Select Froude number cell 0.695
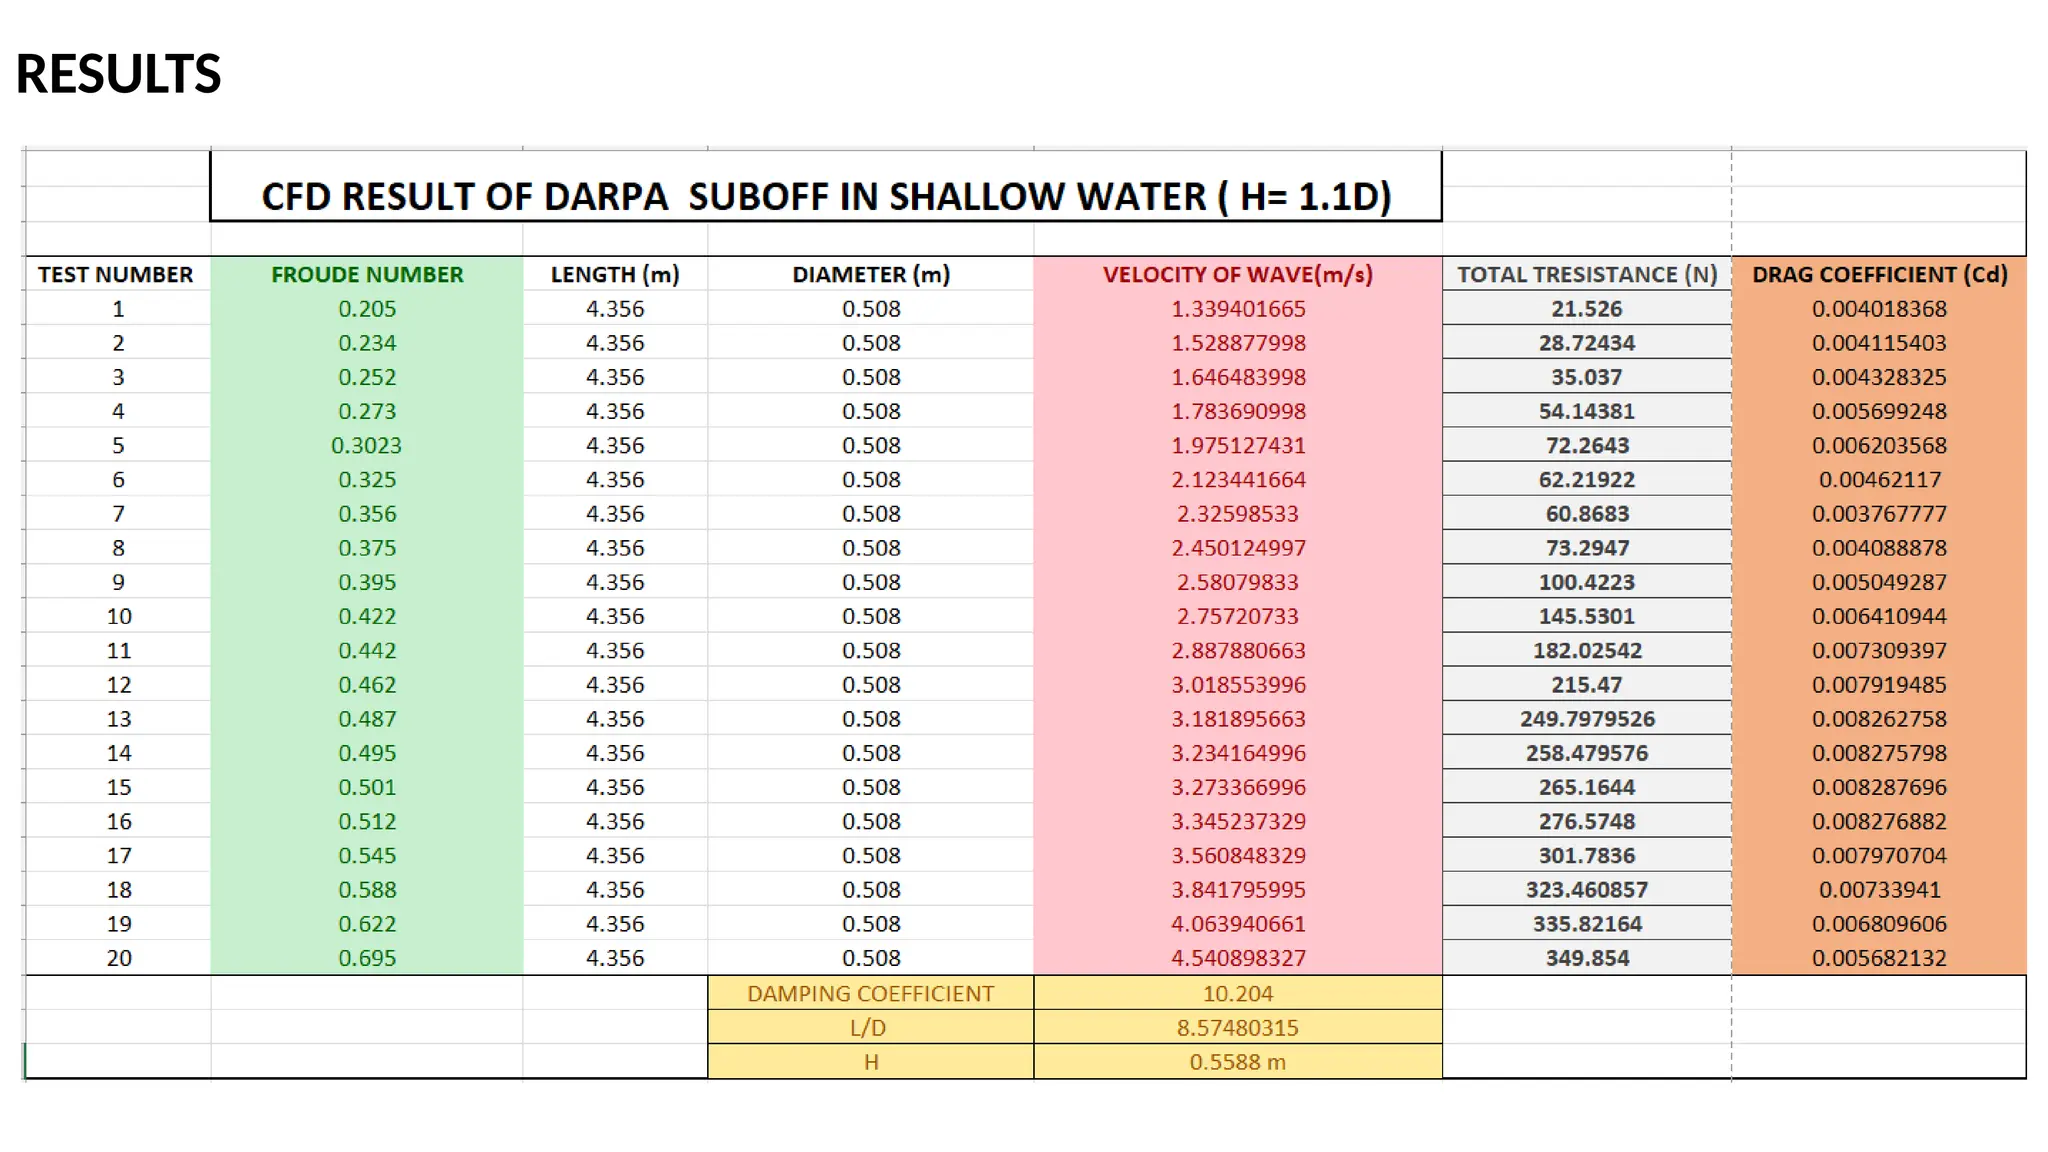Viewport: 2048px width, 1152px height. click(367, 958)
